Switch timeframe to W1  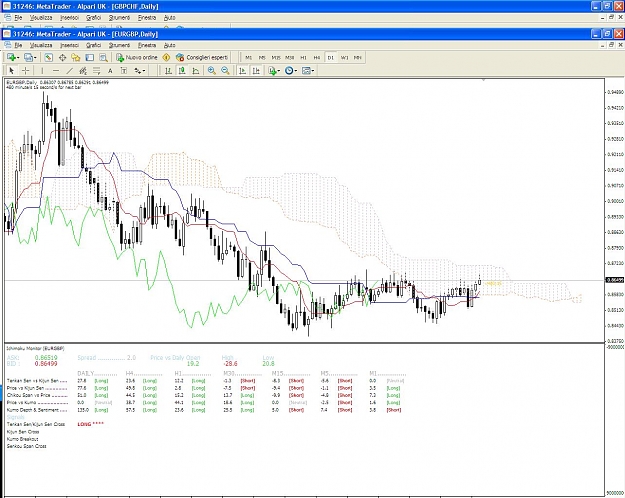point(344,57)
